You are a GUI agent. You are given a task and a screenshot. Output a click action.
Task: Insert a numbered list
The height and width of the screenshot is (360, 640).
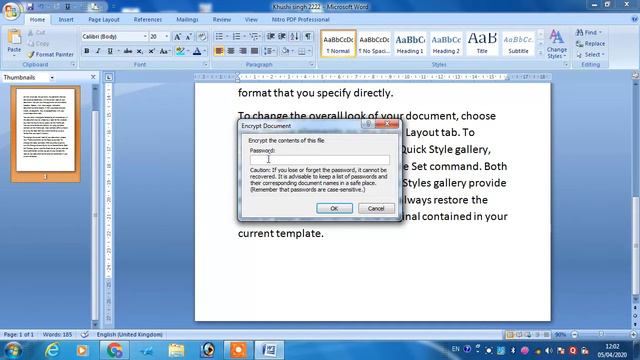[236, 37]
